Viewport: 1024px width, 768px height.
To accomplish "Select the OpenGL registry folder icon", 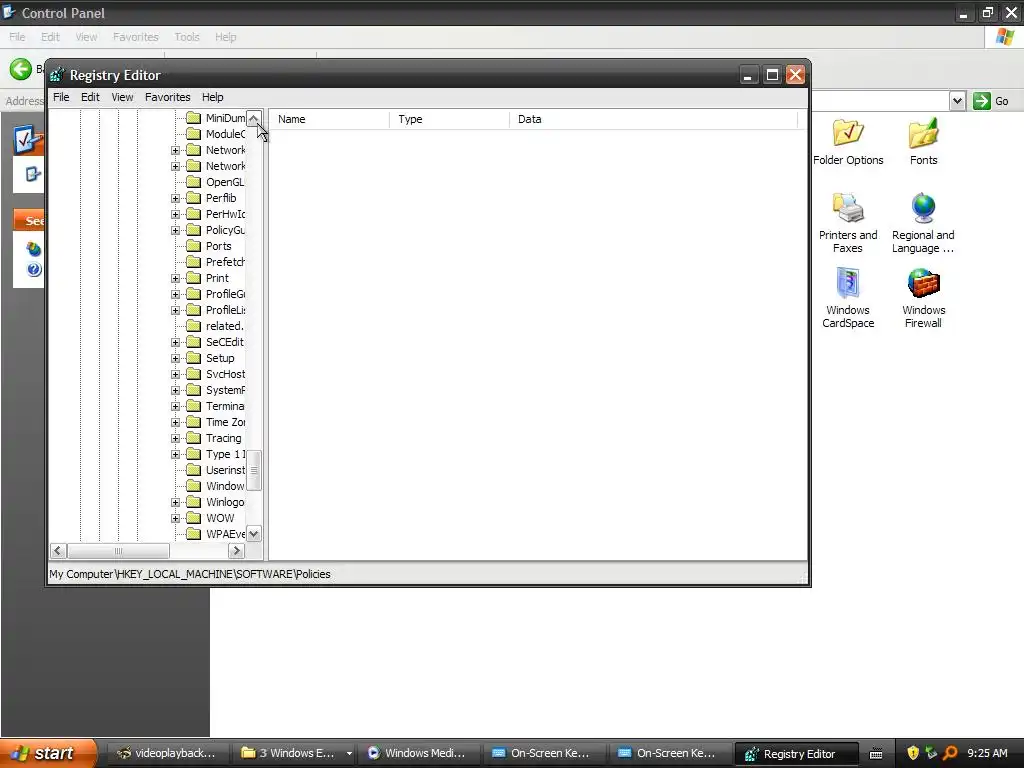I will point(193,182).
